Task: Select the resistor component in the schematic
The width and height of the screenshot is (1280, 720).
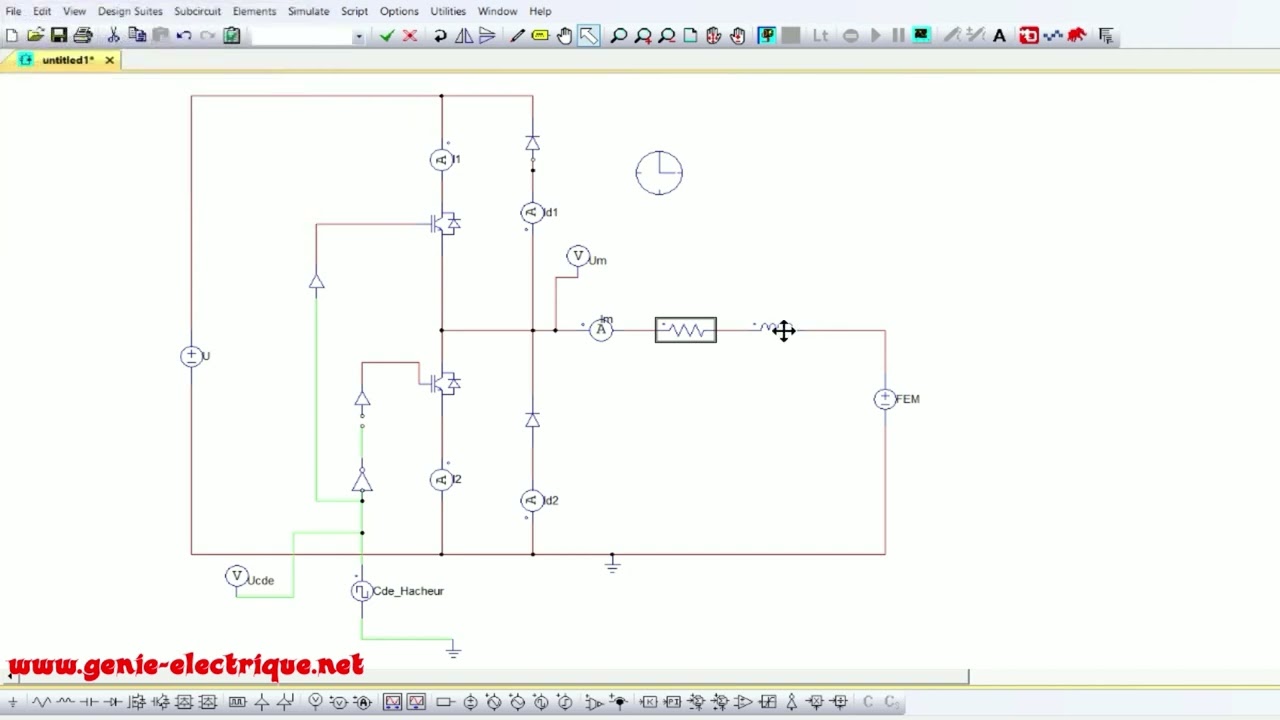Action: pyautogui.click(x=686, y=329)
